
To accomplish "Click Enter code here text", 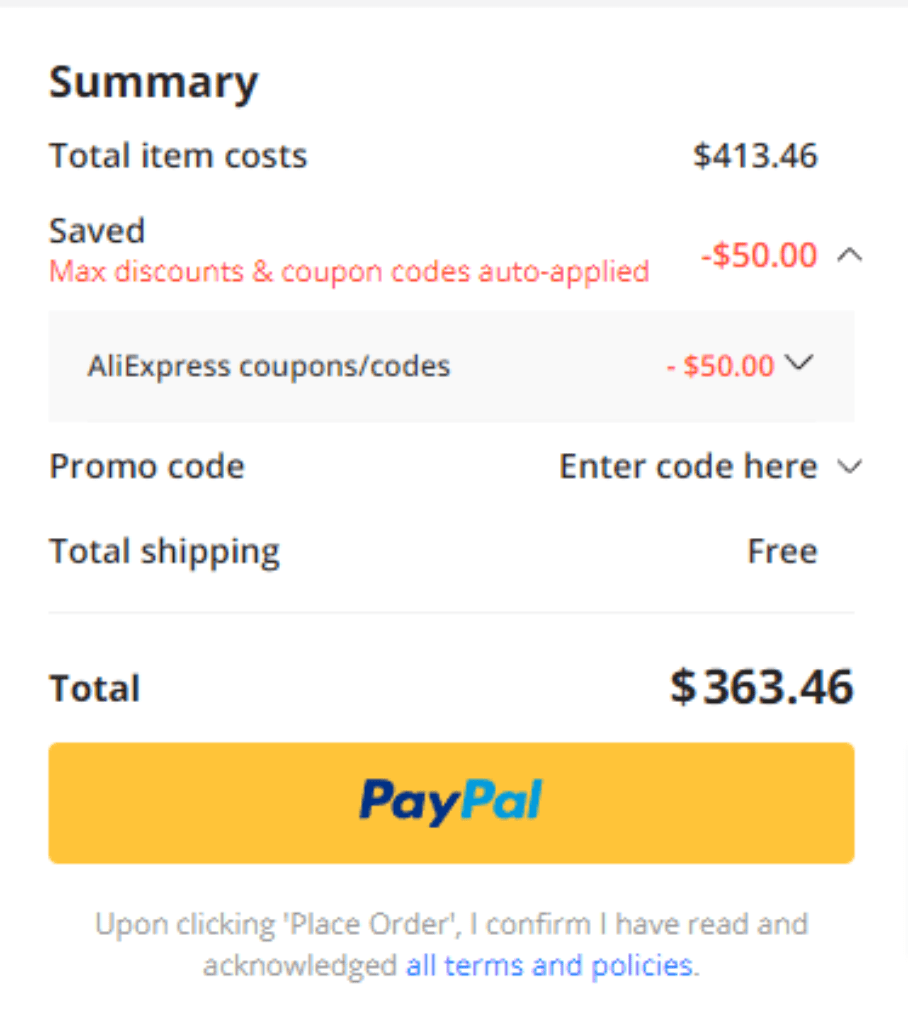I will click(688, 466).
